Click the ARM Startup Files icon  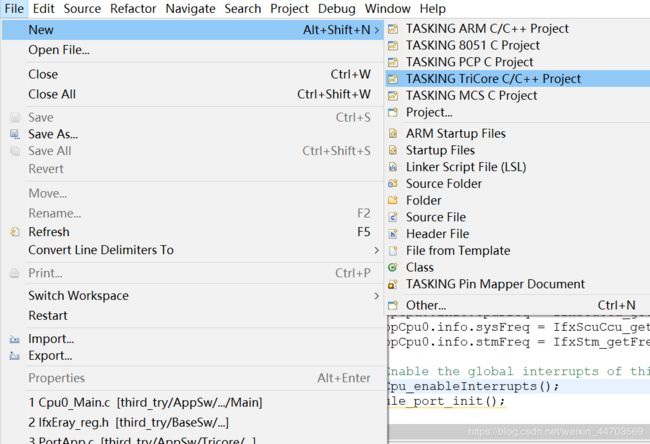coord(393,133)
